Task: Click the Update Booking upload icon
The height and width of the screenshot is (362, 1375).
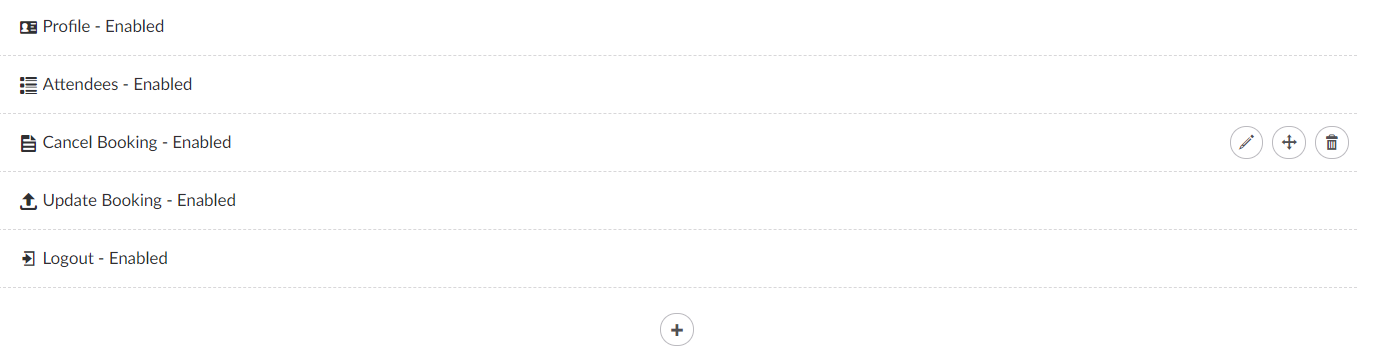Action: [29, 201]
